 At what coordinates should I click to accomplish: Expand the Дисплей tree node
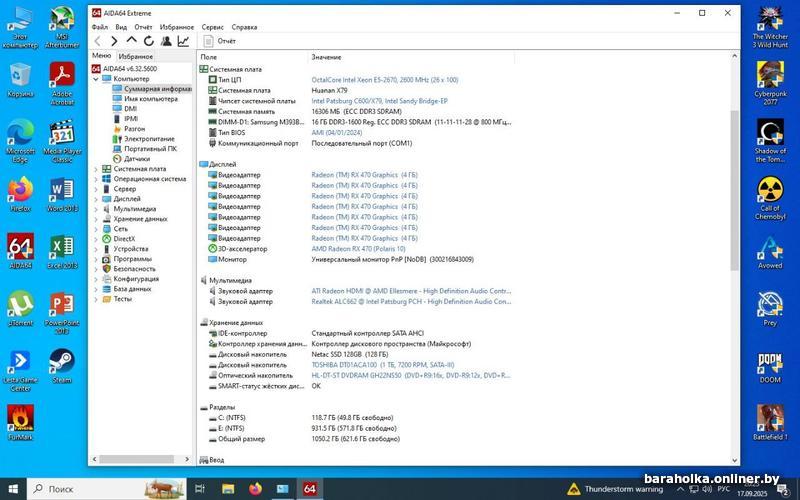[x=96, y=199]
